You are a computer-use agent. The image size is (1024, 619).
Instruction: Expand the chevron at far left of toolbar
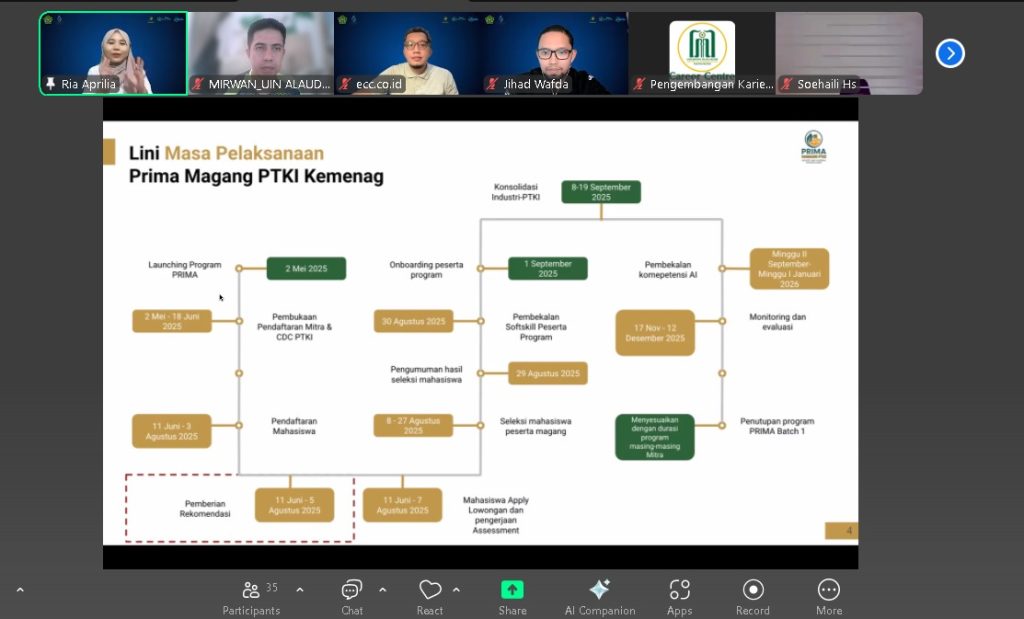[20, 590]
